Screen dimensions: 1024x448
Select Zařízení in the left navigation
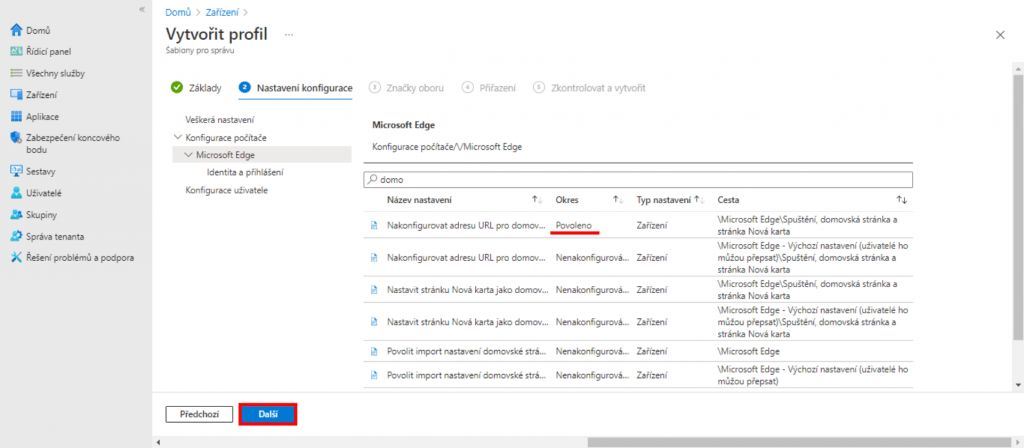coord(41,94)
